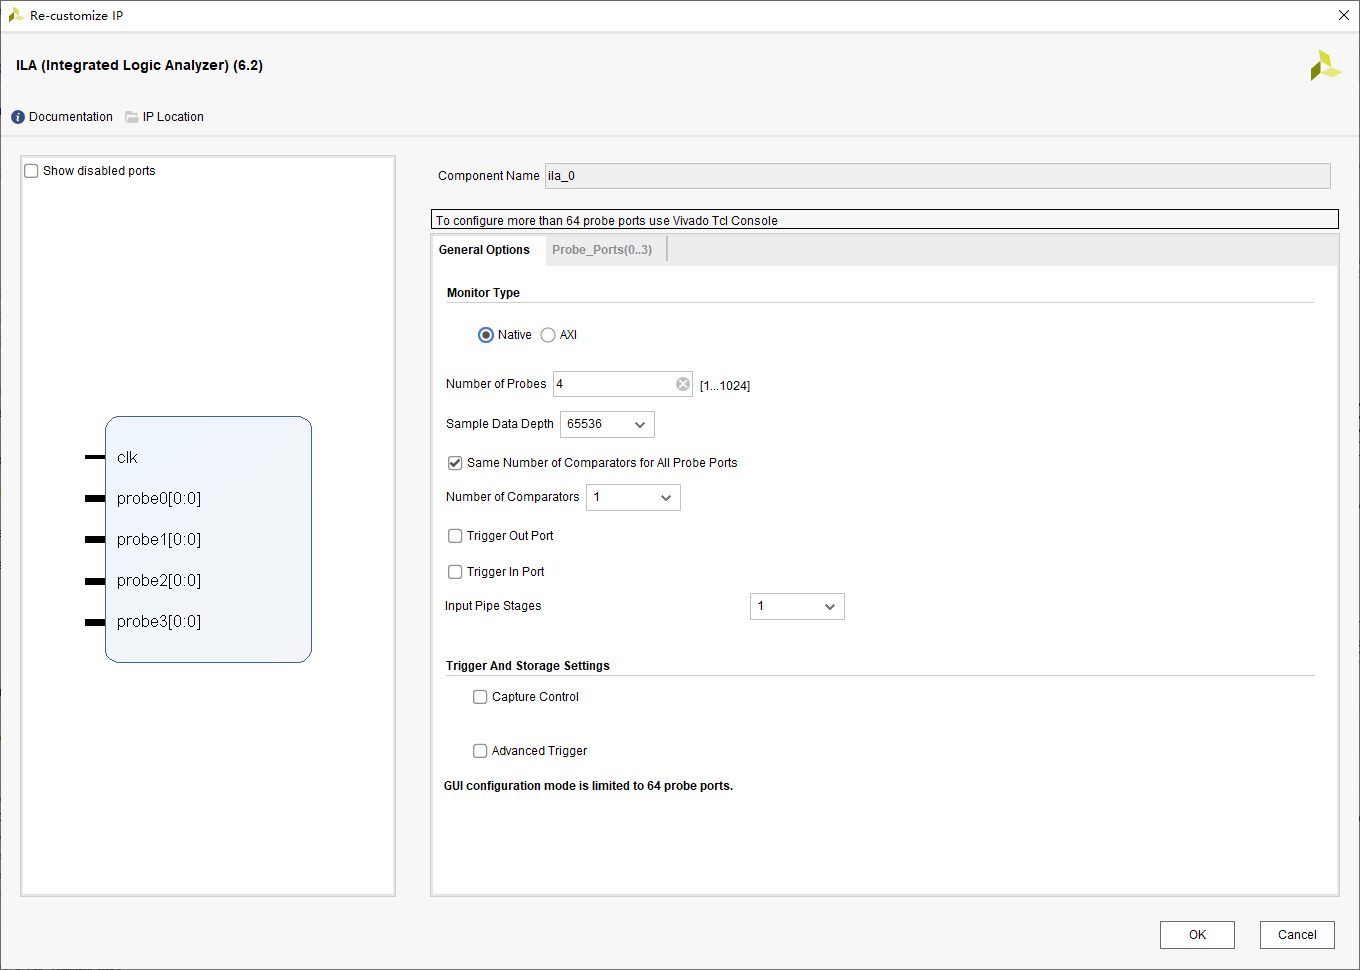This screenshot has height=970, width=1360.
Task: Open the IP Location link
Action: pos(173,117)
